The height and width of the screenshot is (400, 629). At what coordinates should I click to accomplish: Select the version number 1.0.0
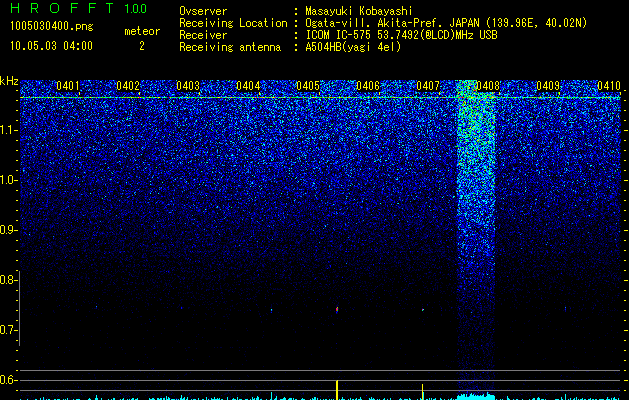(136, 8)
